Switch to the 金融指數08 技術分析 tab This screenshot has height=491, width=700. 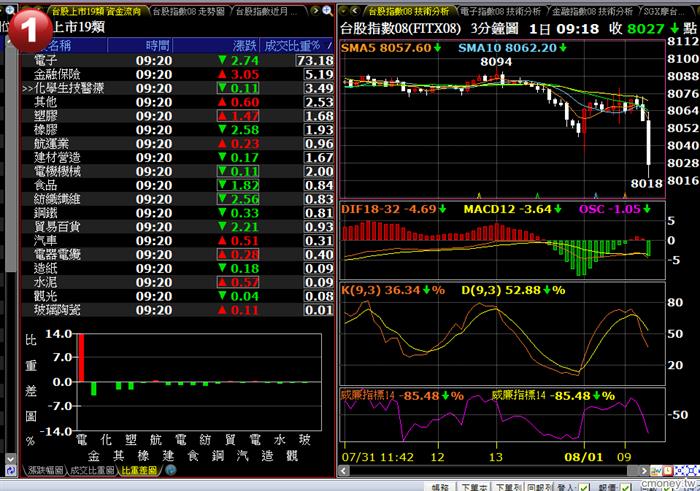[x=592, y=11]
